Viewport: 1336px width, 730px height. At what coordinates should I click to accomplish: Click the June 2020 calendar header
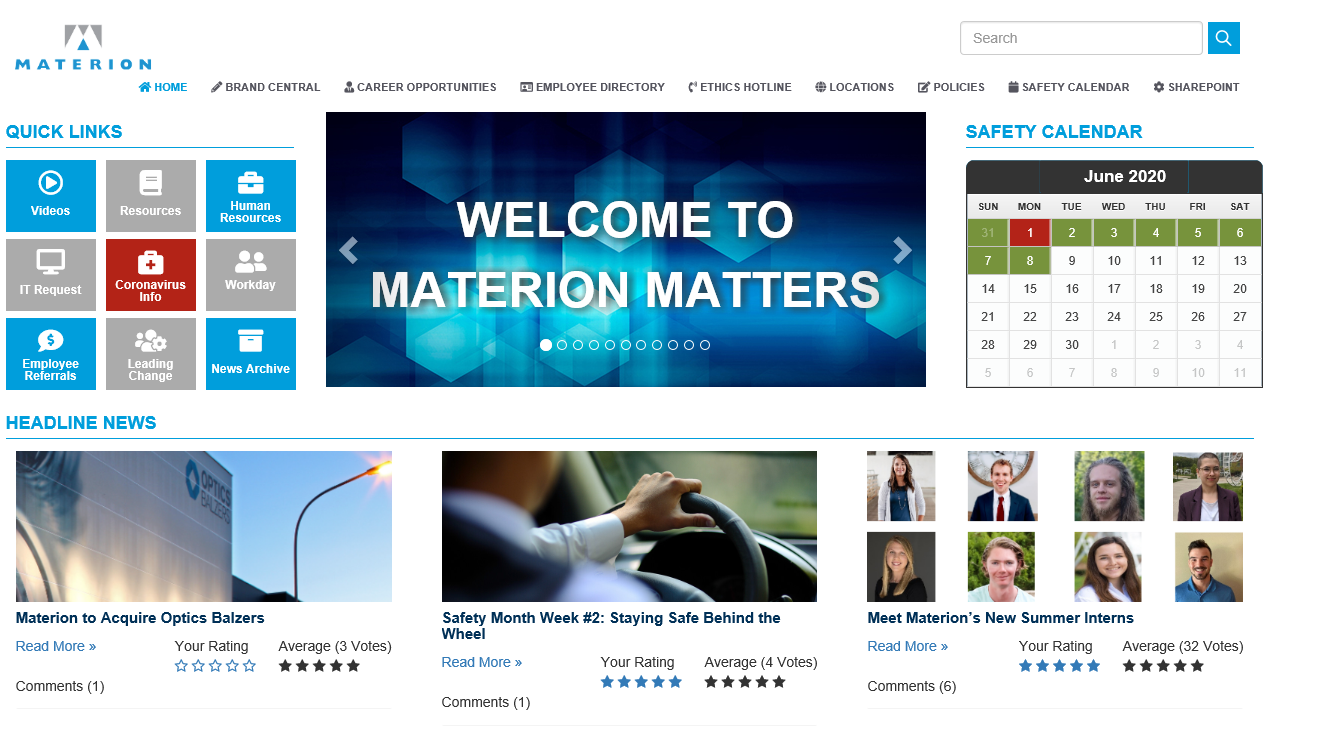point(1125,176)
